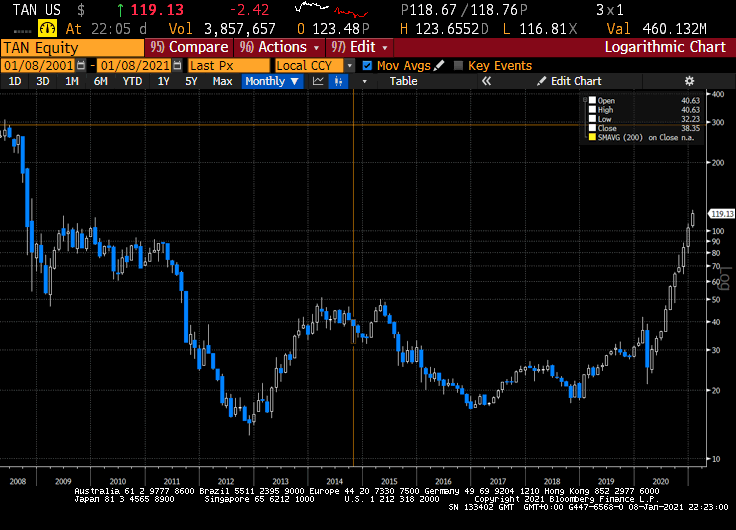This screenshot has width=736, height=530.
Task: Click the 2014 label on the time axis
Action: [x=335, y=481]
